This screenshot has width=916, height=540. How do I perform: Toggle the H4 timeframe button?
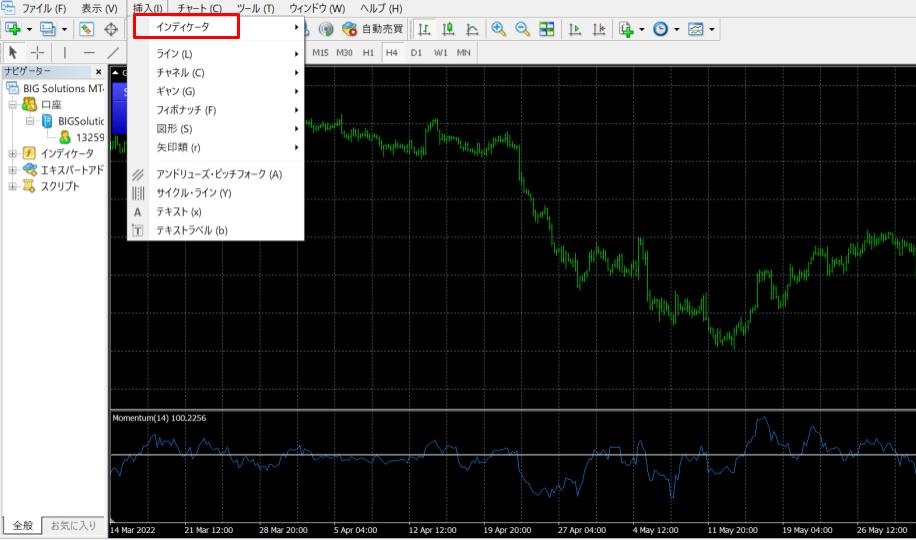(391, 52)
